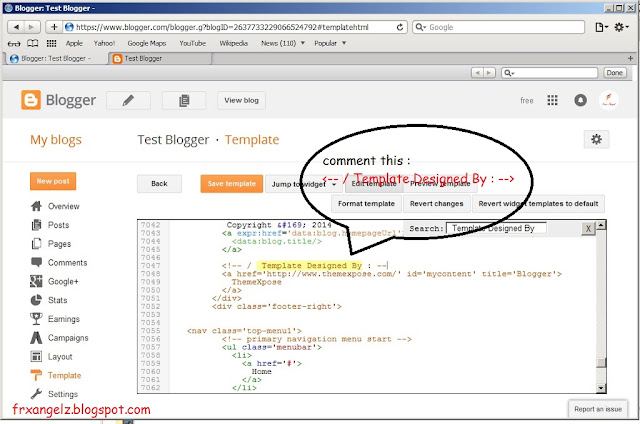The width and height of the screenshot is (640, 424).
Task: Click the New post button
Action: (53, 181)
